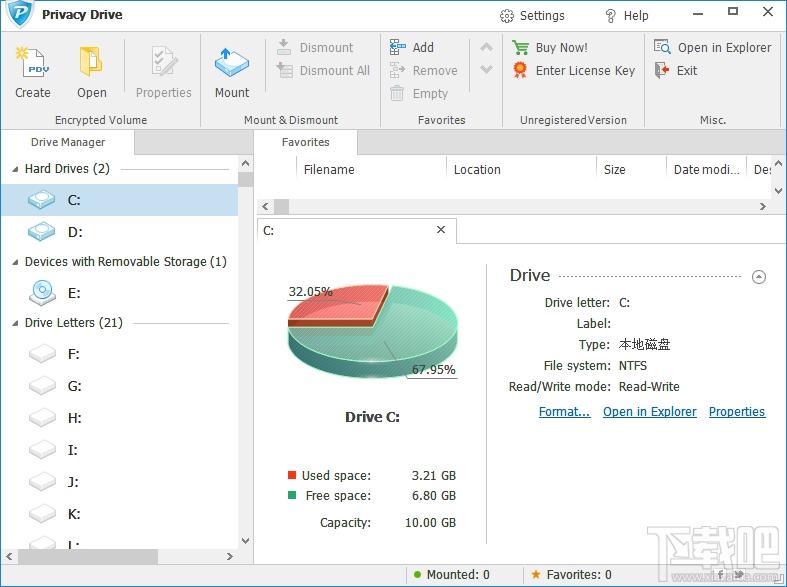Viewport: 787px width, 587px height.
Task: Select hard drive C: in tree
Action: pos(119,200)
